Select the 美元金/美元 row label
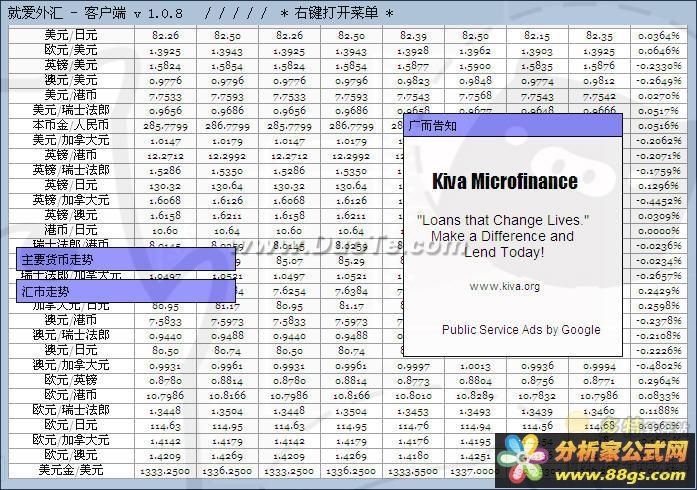 click(x=71, y=470)
